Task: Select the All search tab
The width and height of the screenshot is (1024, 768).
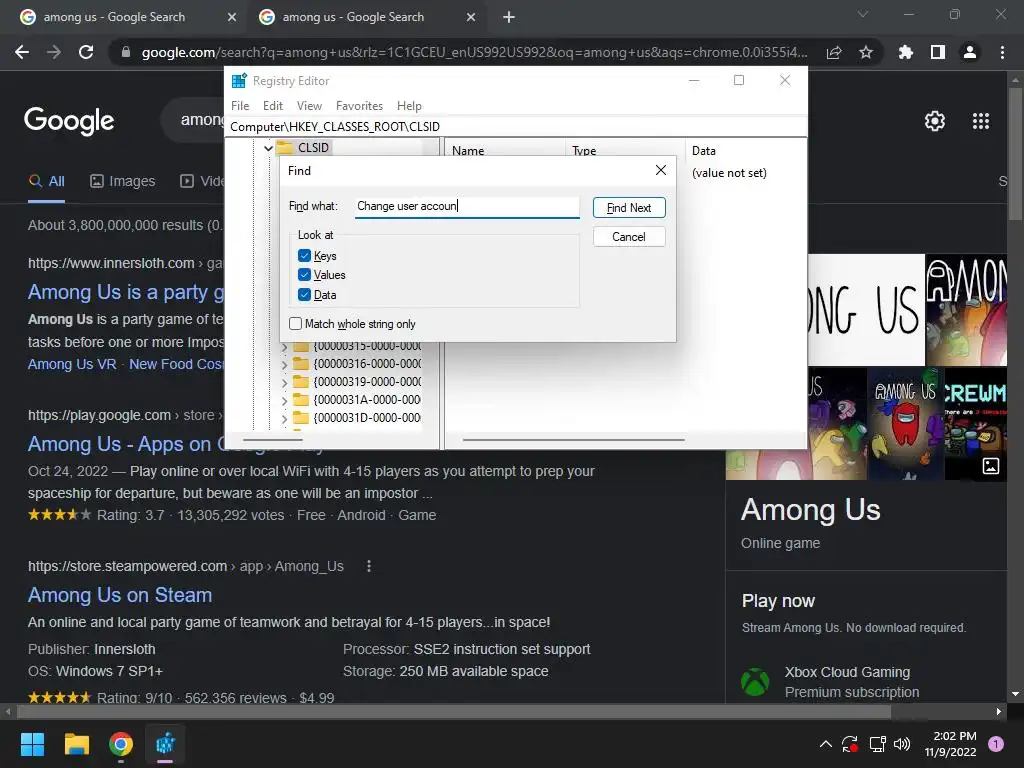Action: pyautogui.click(x=46, y=181)
